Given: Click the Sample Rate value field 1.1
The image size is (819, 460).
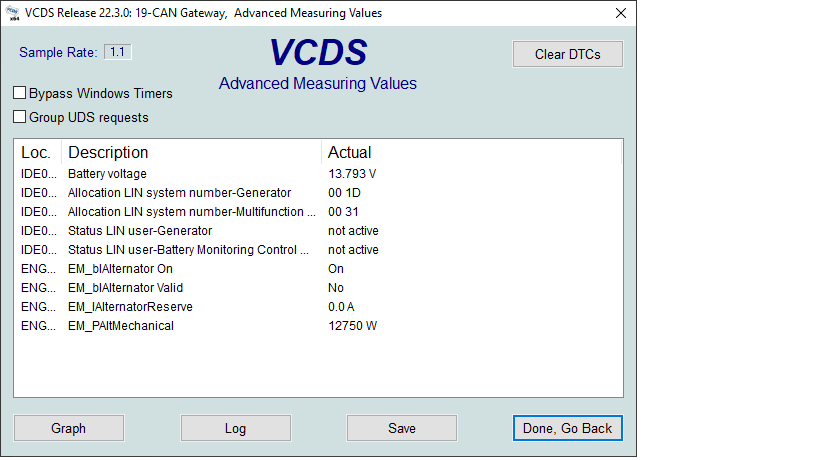Looking at the screenshot, I should pos(118,52).
